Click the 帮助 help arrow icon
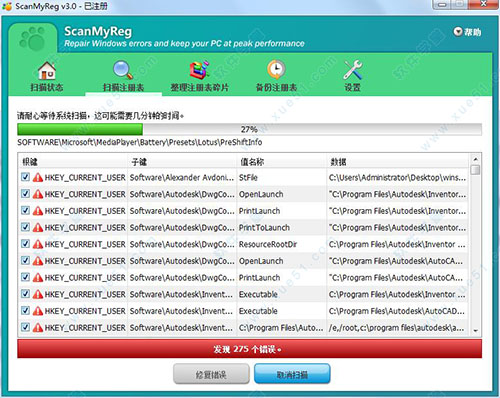 pyautogui.click(x=458, y=32)
